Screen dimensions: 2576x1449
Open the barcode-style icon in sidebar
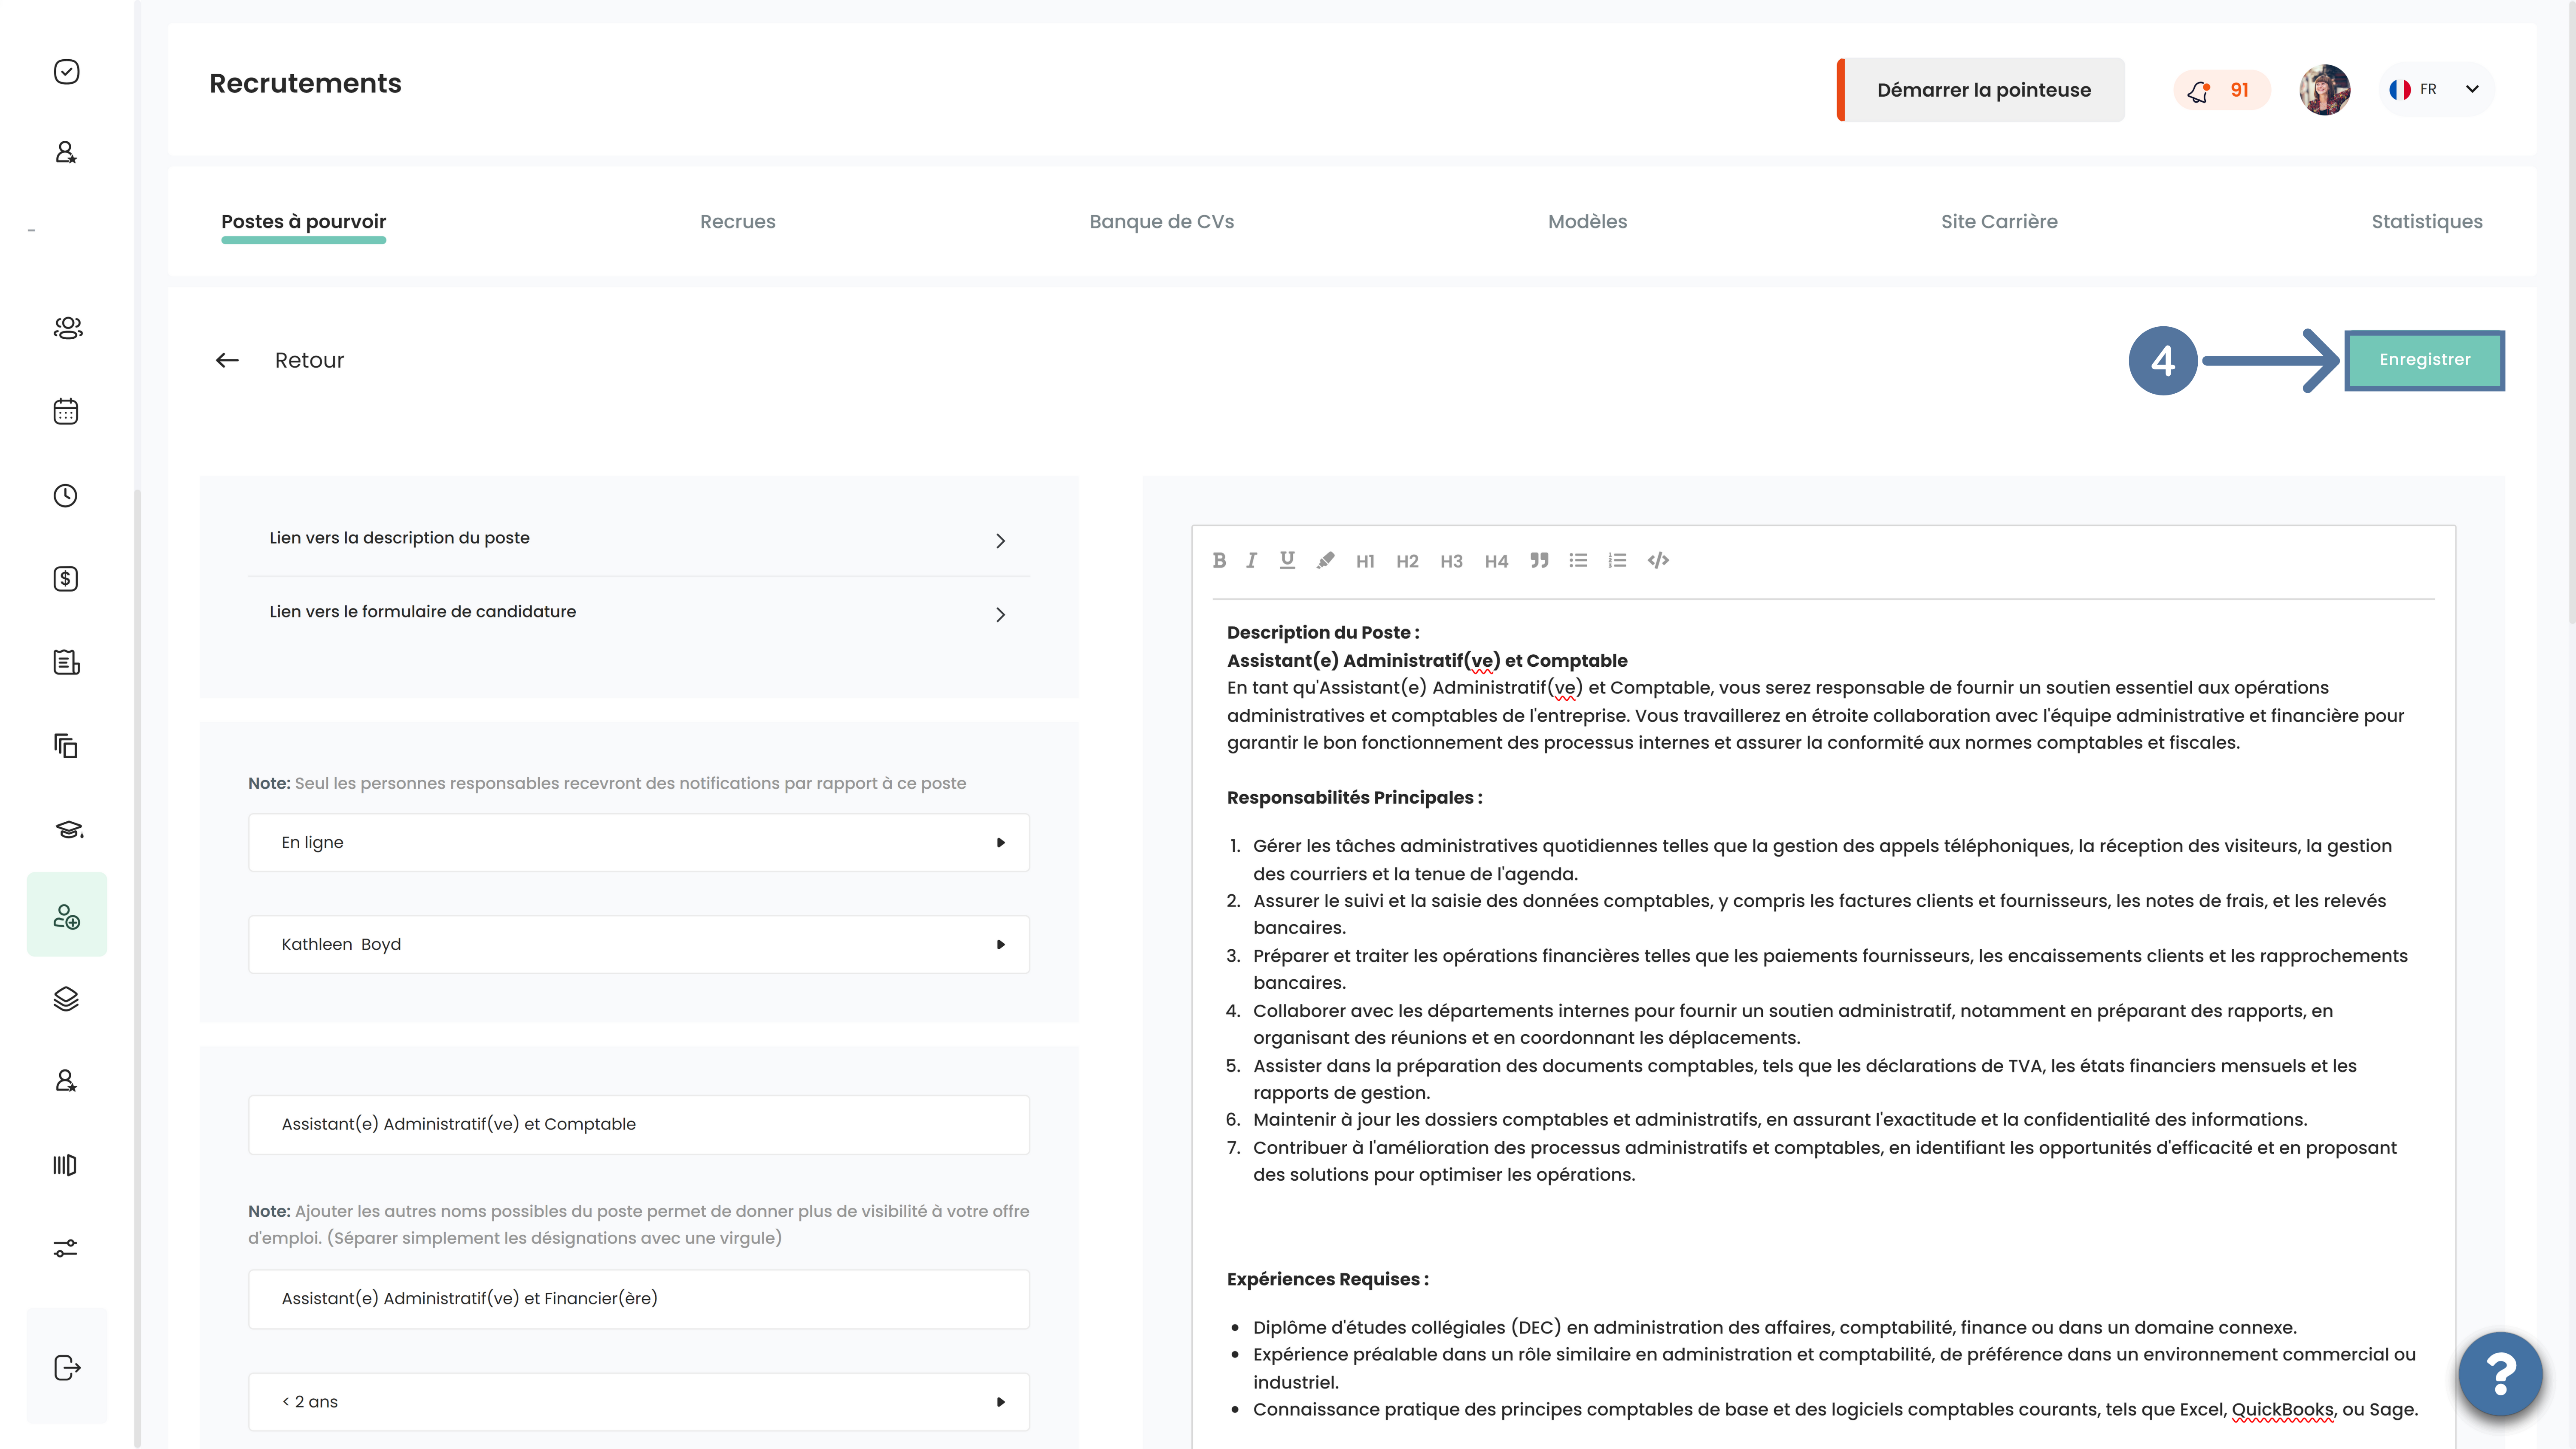[65, 1165]
